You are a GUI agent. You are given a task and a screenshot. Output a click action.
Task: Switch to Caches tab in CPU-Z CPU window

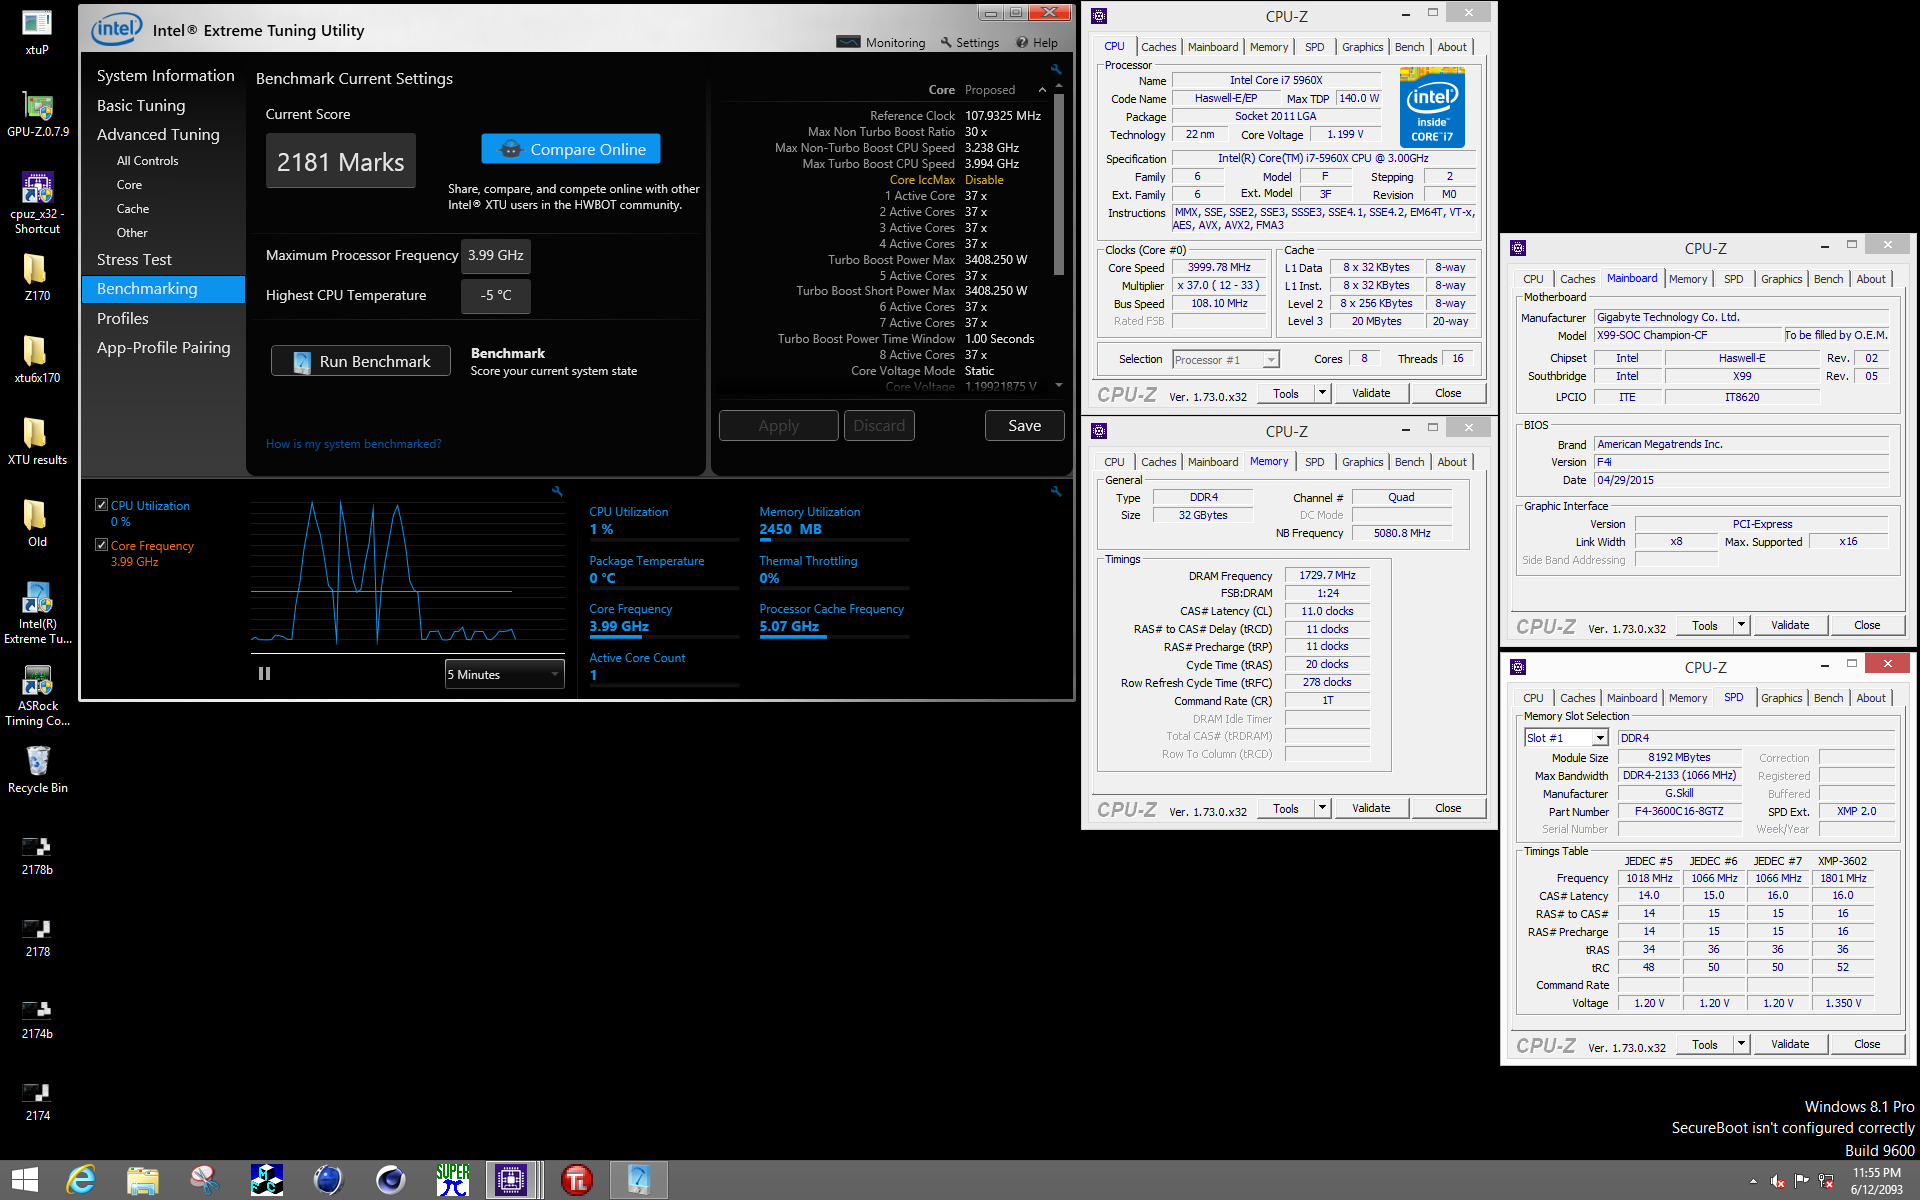click(1158, 47)
